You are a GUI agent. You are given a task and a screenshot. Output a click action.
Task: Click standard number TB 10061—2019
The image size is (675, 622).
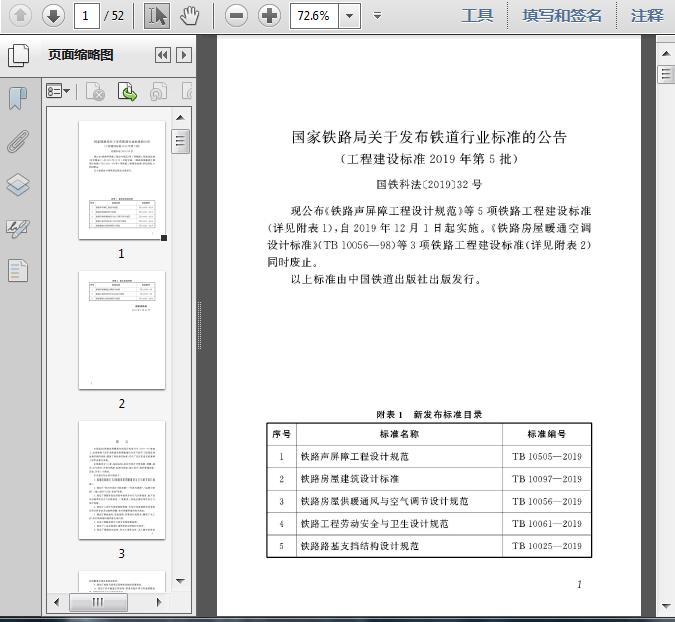tap(547, 523)
